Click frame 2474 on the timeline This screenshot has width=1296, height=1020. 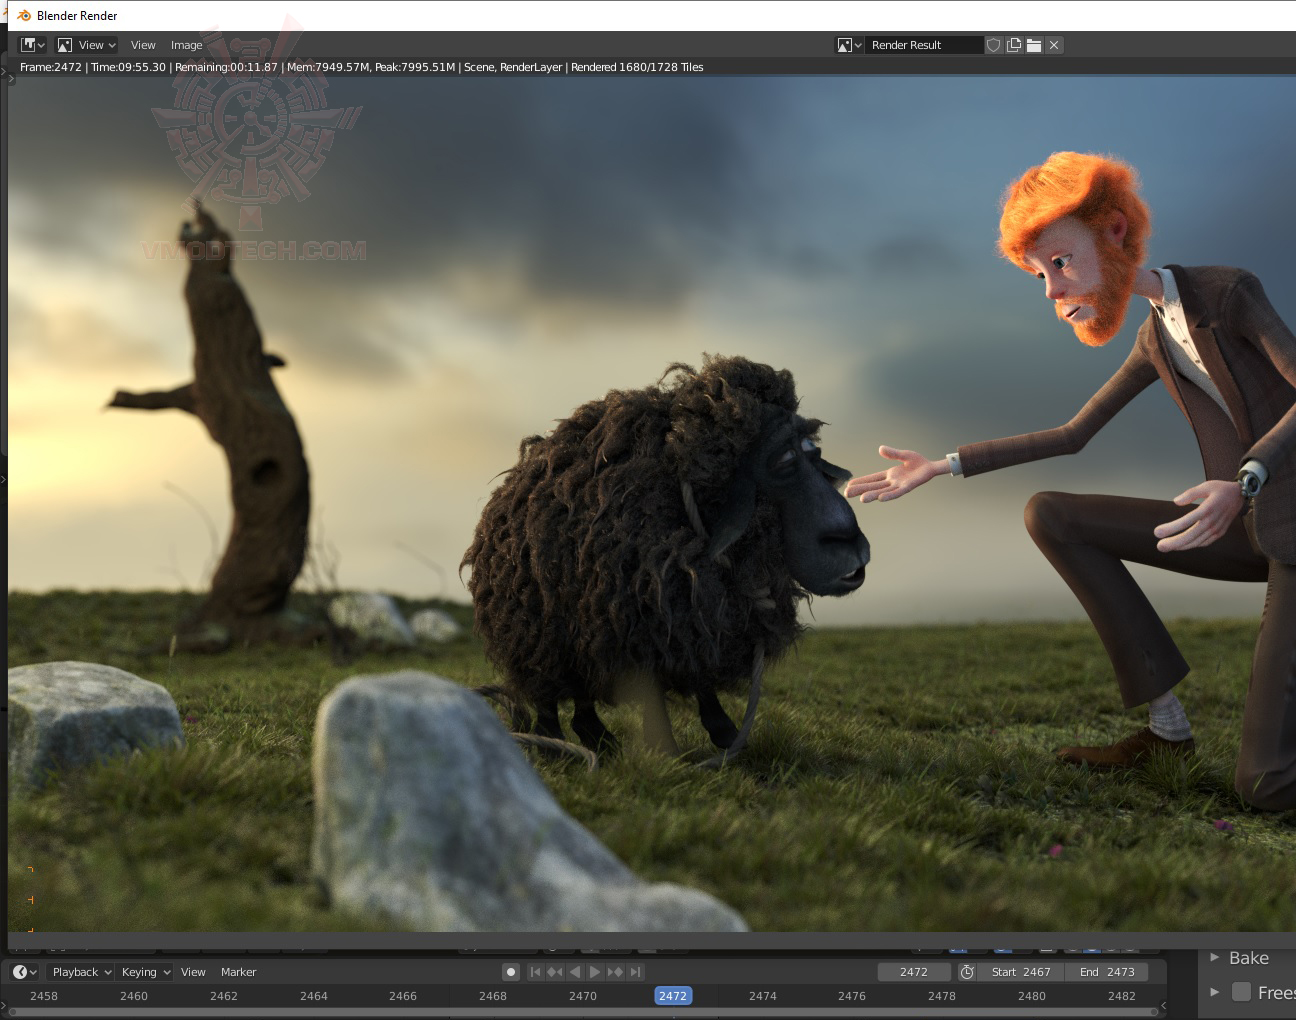(763, 996)
